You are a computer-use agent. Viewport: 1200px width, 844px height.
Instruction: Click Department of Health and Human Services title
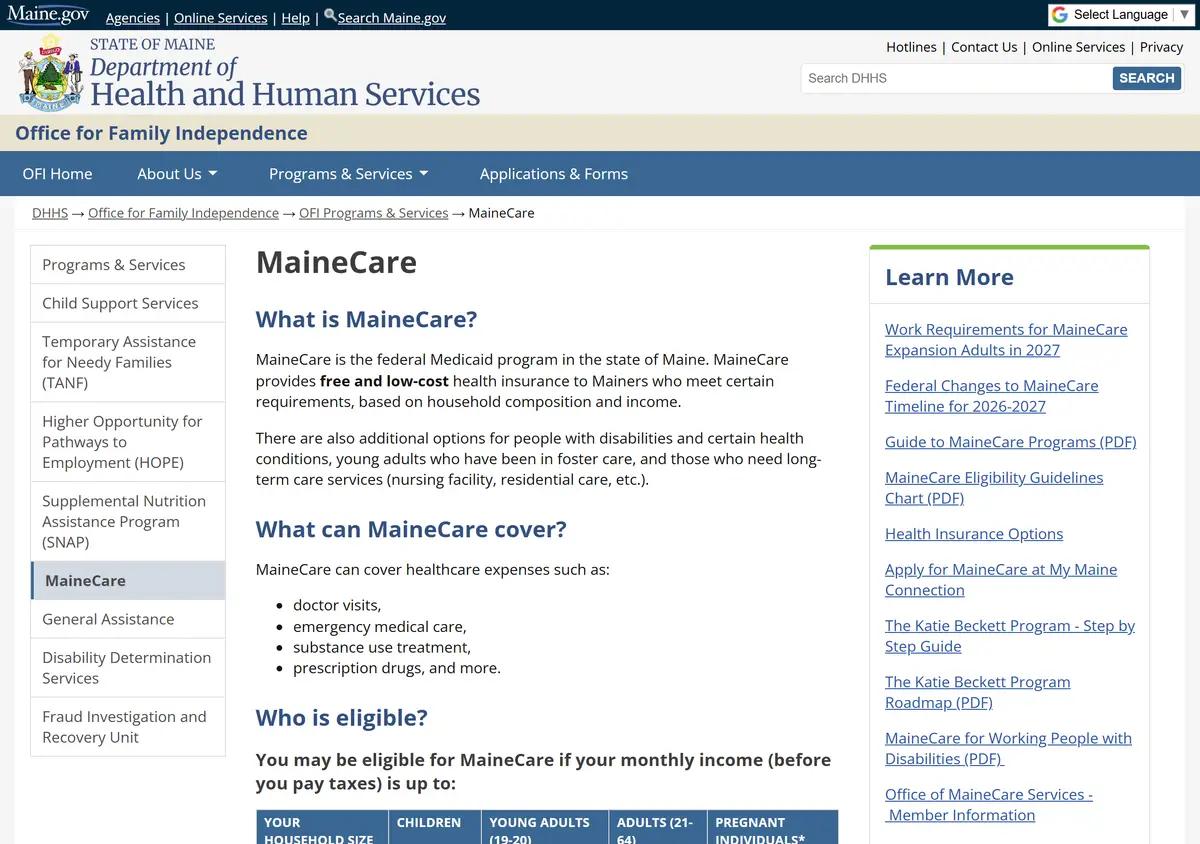pos(285,82)
